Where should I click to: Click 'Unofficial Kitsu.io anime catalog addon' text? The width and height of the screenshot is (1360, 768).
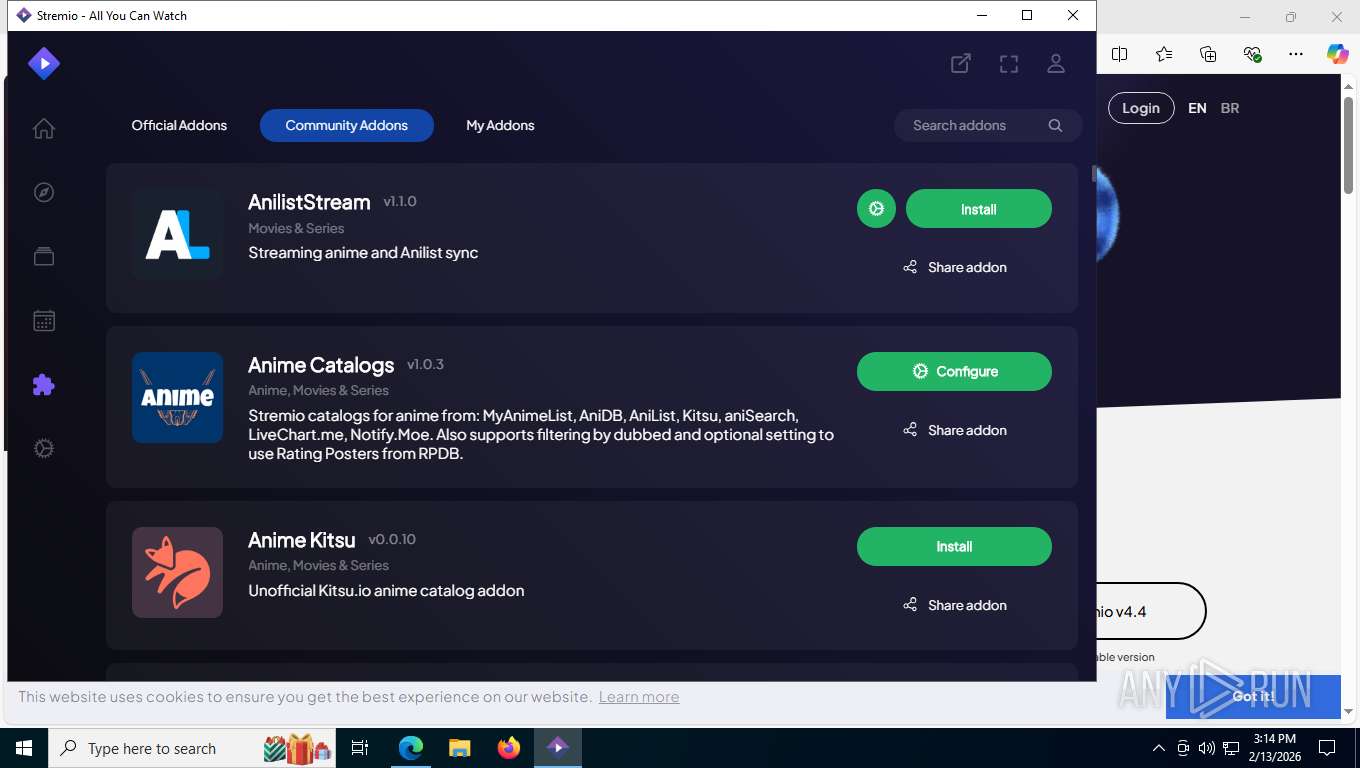[386, 590]
